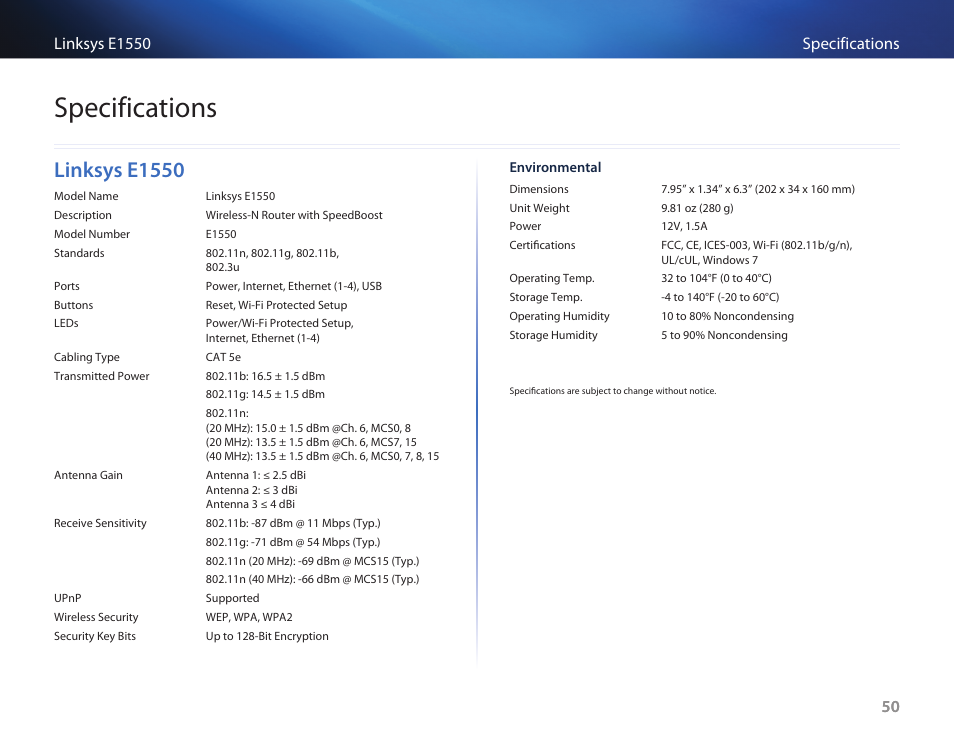
Task: Select 'WEP, WPA, WPA2' value
Action: click(249, 617)
